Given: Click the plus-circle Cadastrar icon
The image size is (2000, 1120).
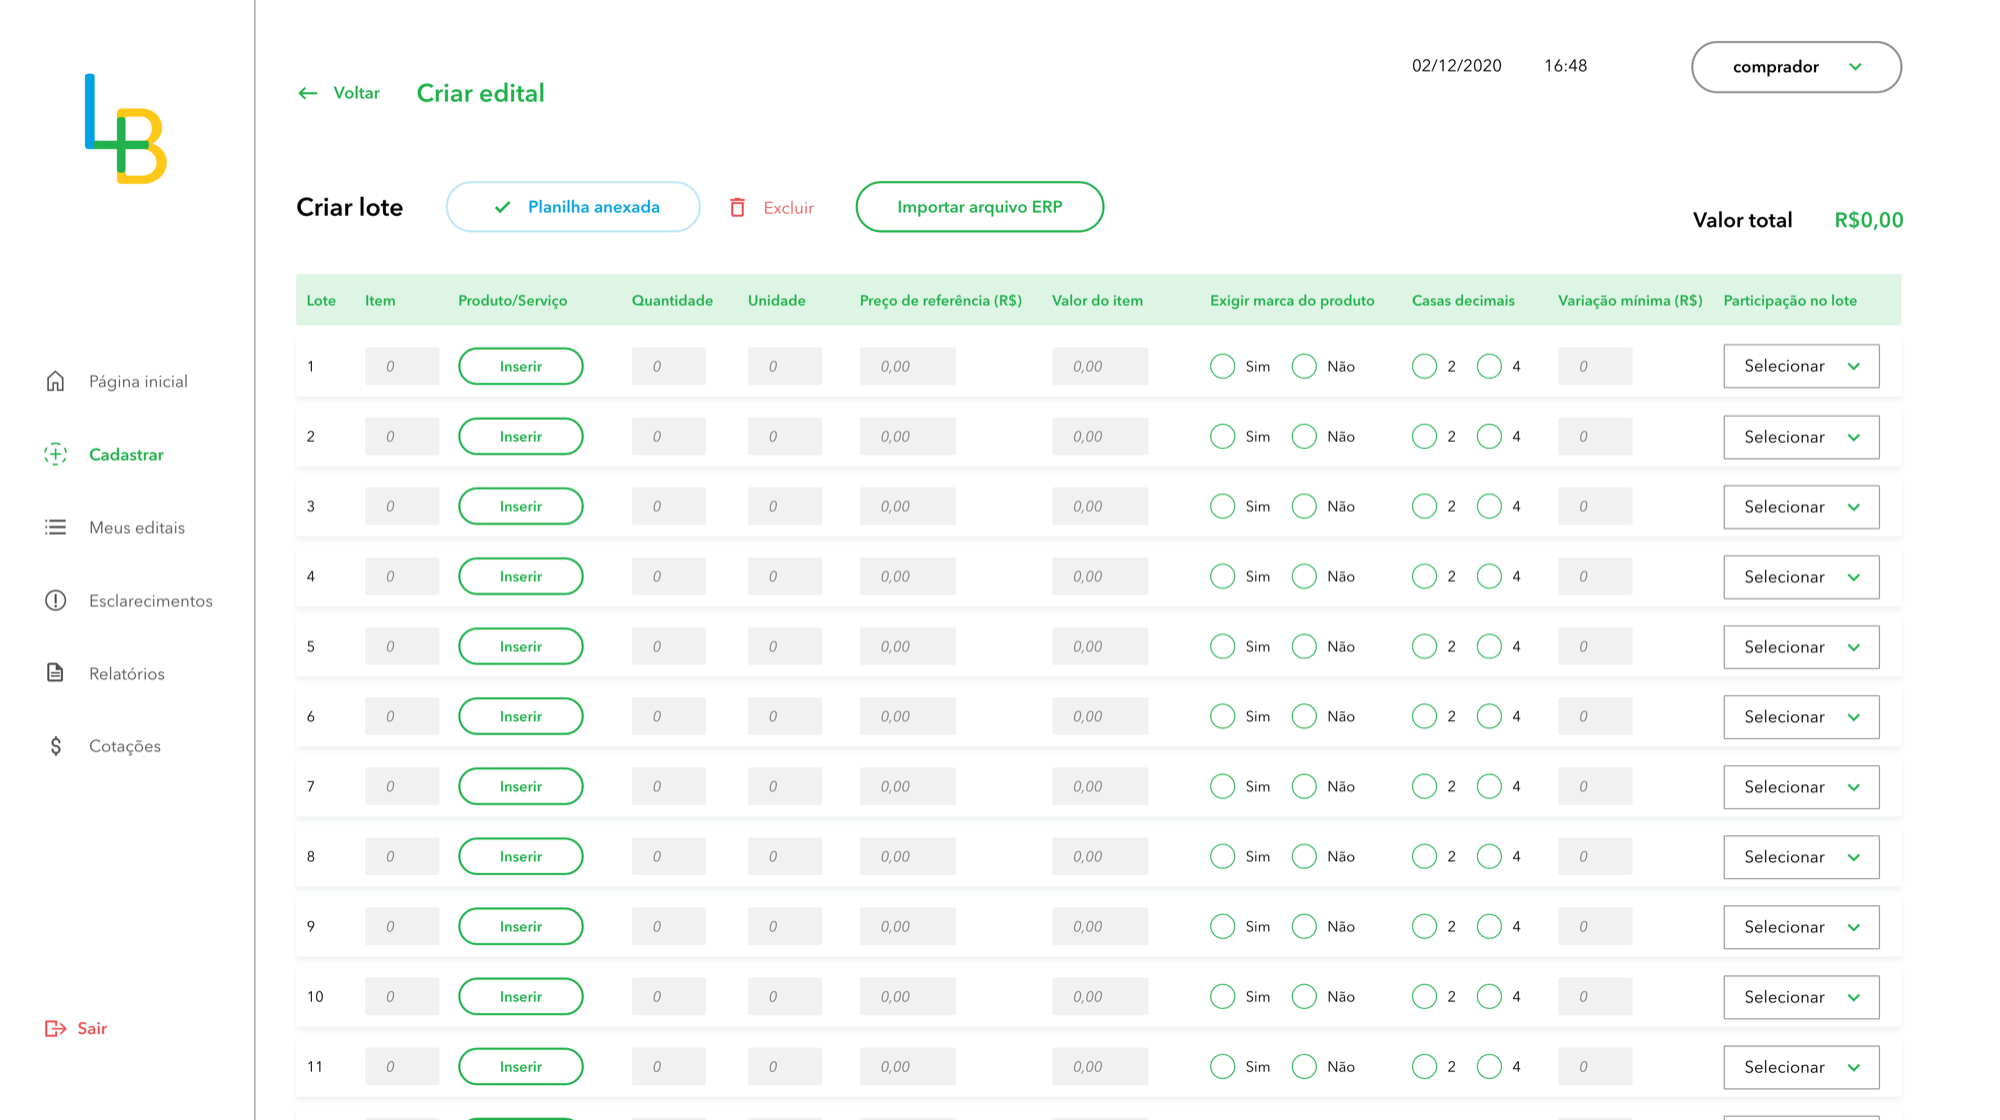Looking at the screenshot, I should 56,454.
